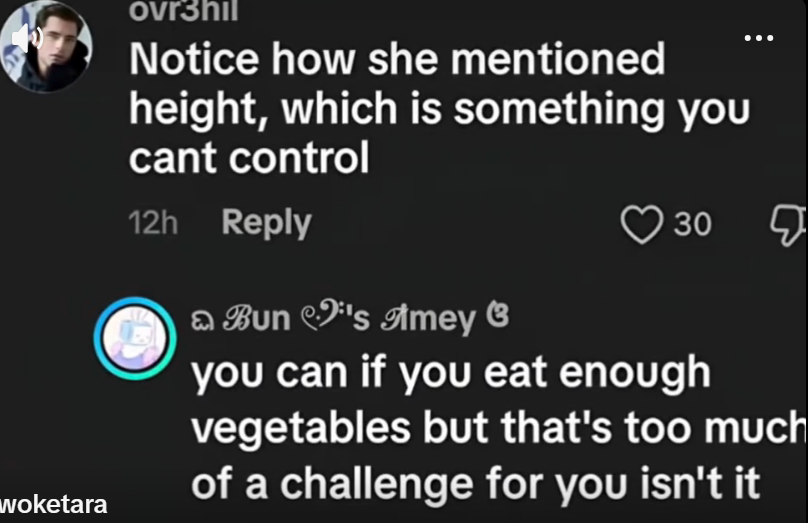
Task: Select the "cant control" text line
Action: pyautogui.click(x=249, y=158)
